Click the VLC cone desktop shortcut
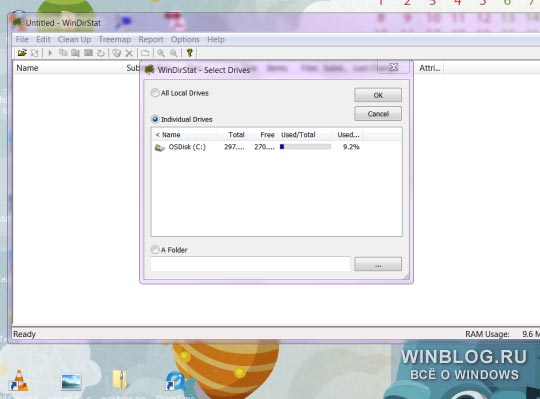The height and width of the screenshot is (399, 540). point(18,380)
